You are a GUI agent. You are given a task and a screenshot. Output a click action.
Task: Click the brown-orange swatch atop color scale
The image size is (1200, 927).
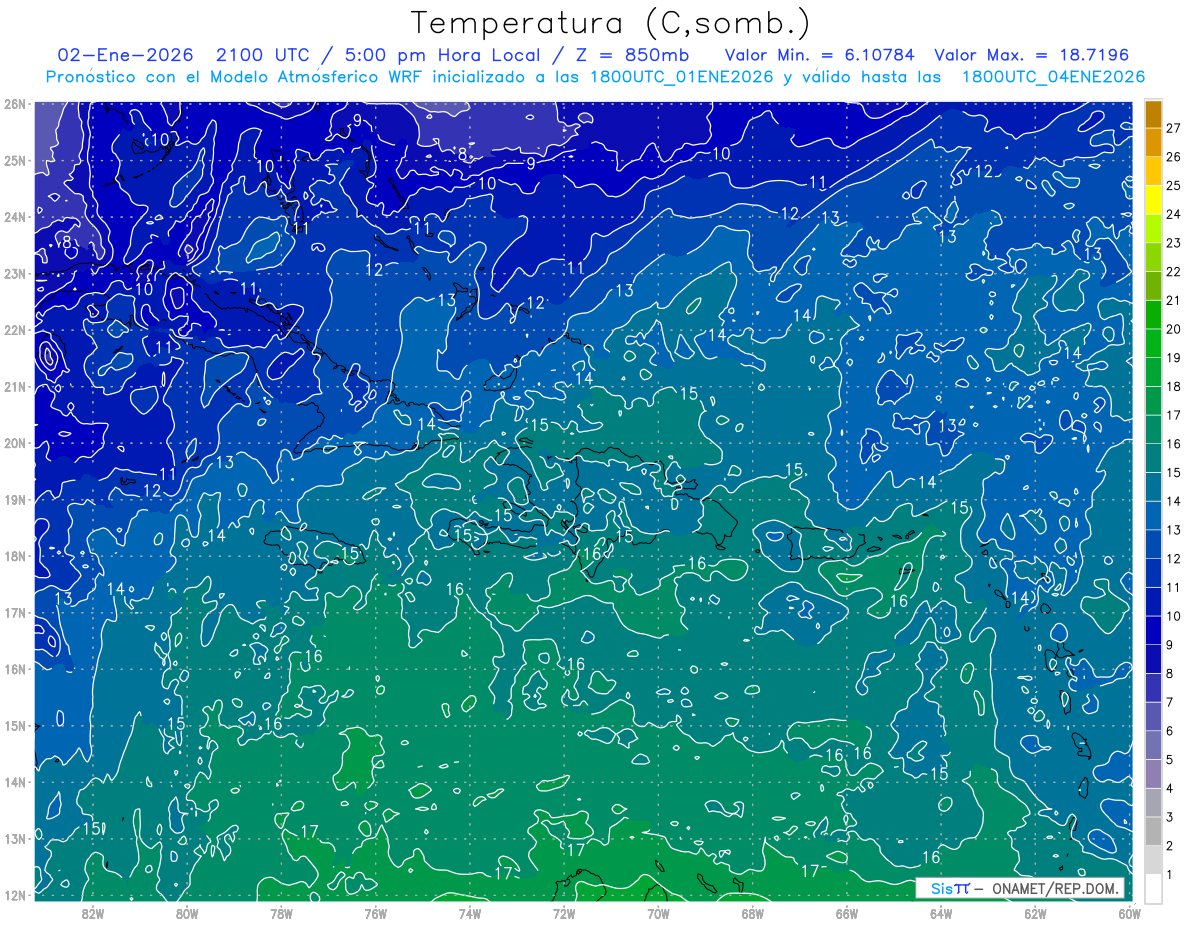point(1154,115)
